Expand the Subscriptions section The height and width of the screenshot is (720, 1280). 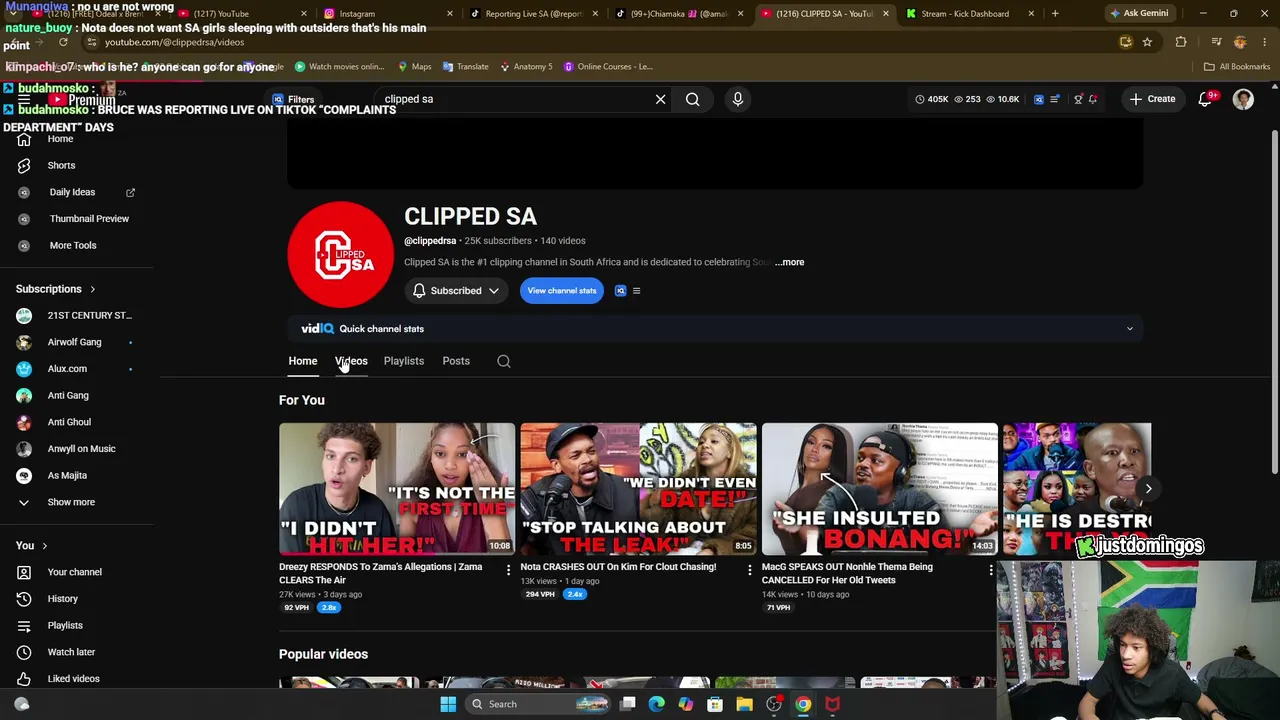point(55,289)
